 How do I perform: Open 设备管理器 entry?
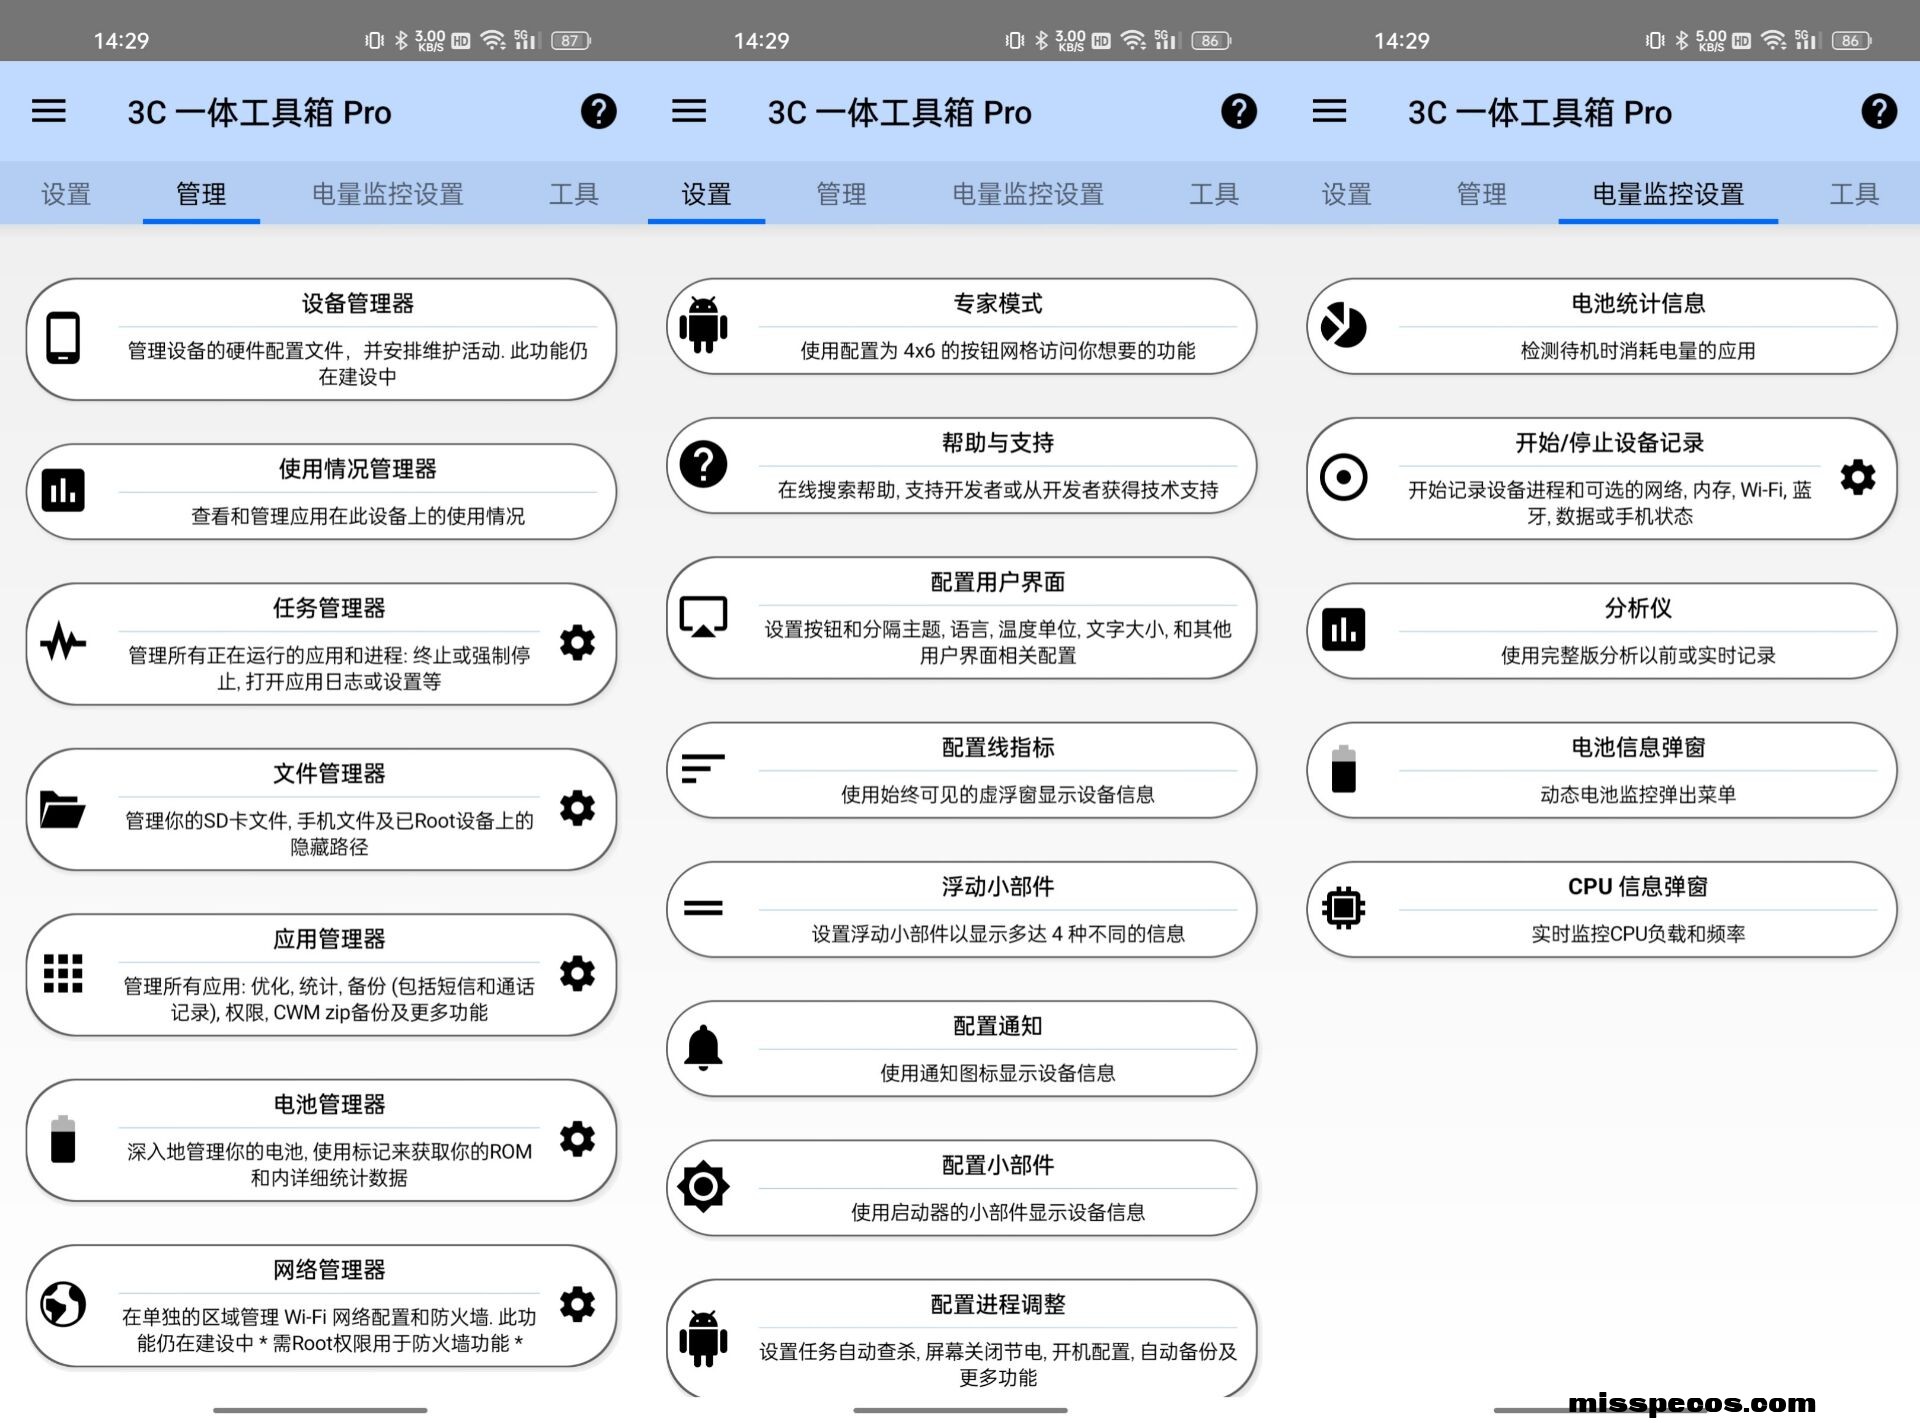321,340
